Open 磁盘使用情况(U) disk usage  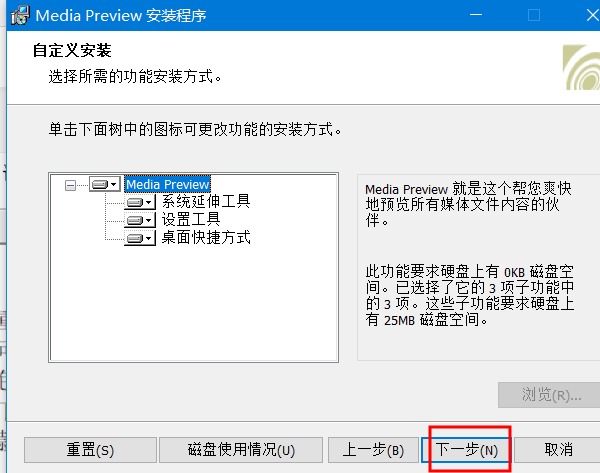point(241,450)
